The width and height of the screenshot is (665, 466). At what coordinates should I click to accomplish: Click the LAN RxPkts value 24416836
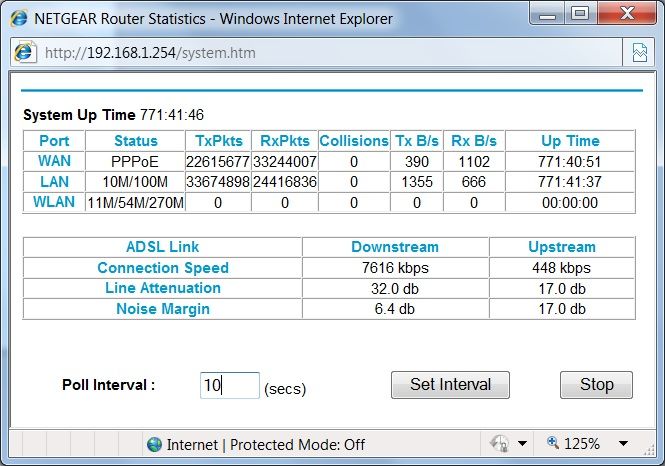pyautogui.click(x=285, y=182)
